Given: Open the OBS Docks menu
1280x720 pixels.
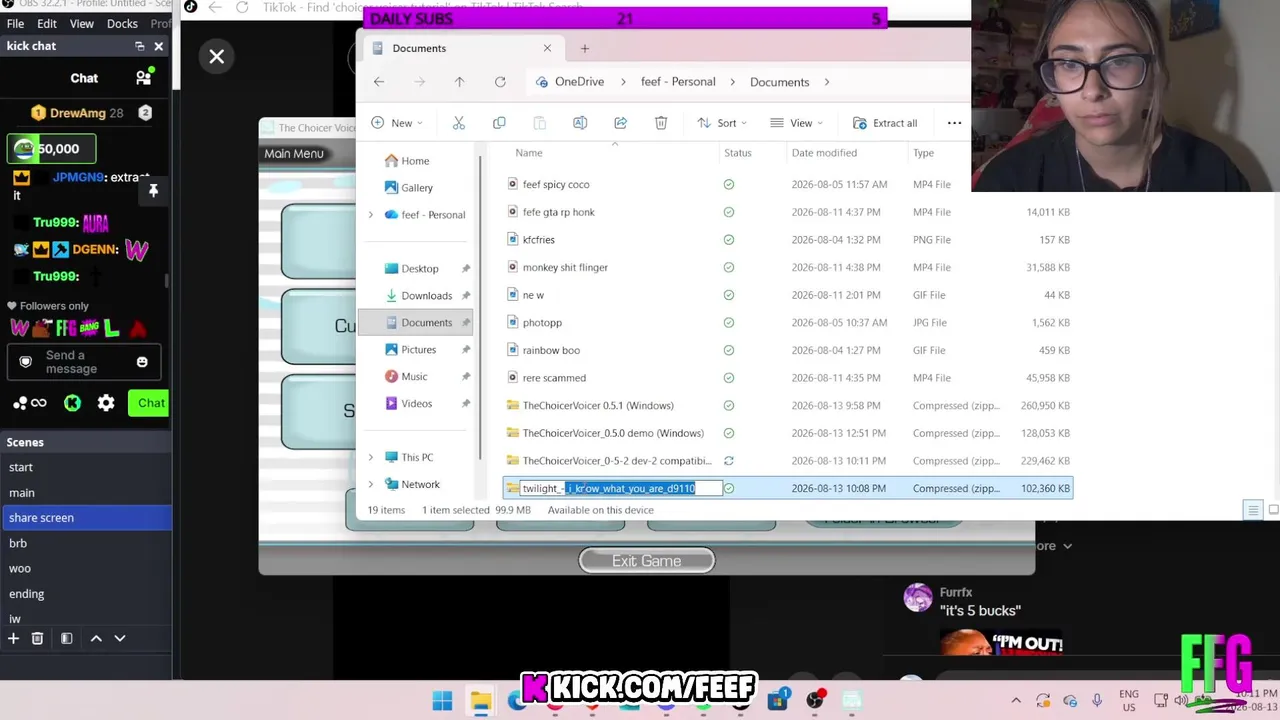Looking at the screenshot, I should tap(122, 24).
